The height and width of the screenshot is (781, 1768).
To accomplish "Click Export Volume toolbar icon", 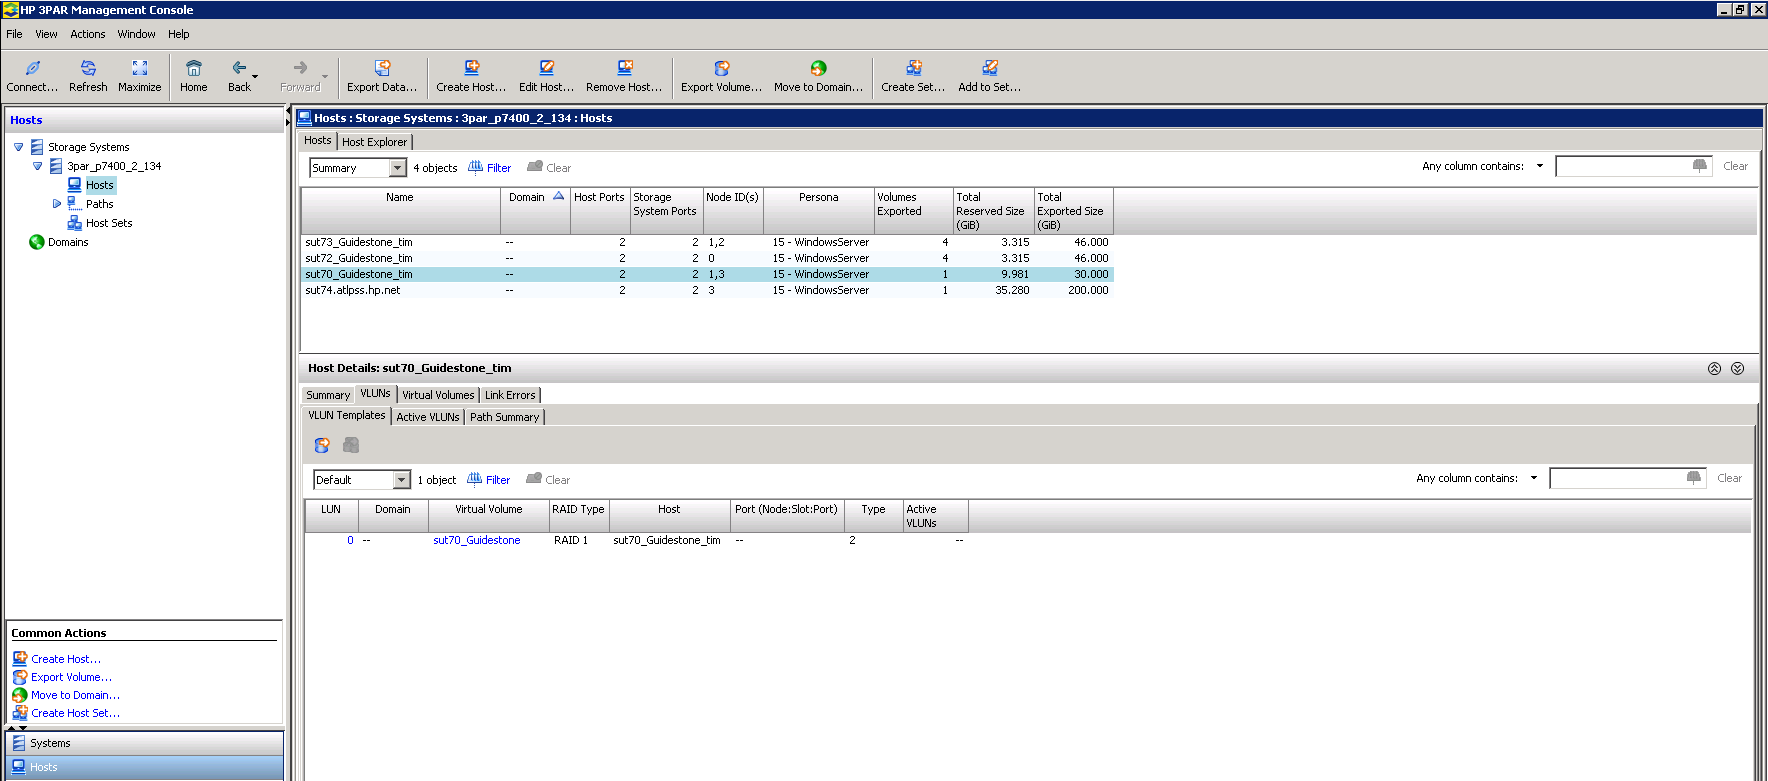I will pos(721,68).
